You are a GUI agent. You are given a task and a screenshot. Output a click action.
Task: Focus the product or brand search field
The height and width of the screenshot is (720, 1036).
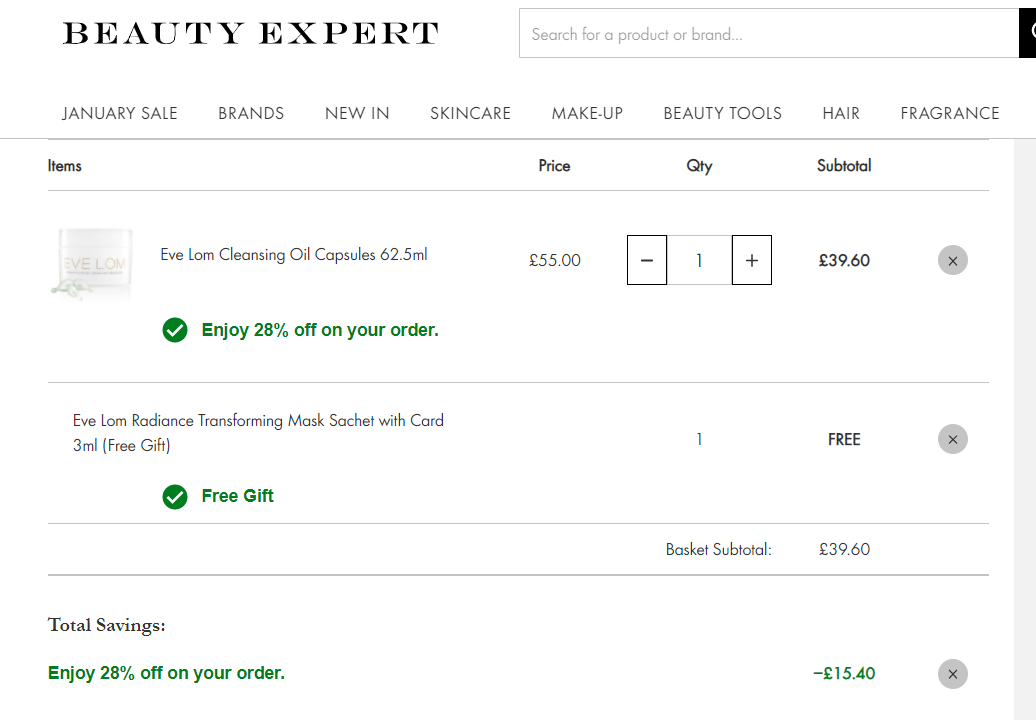[769, 34]
